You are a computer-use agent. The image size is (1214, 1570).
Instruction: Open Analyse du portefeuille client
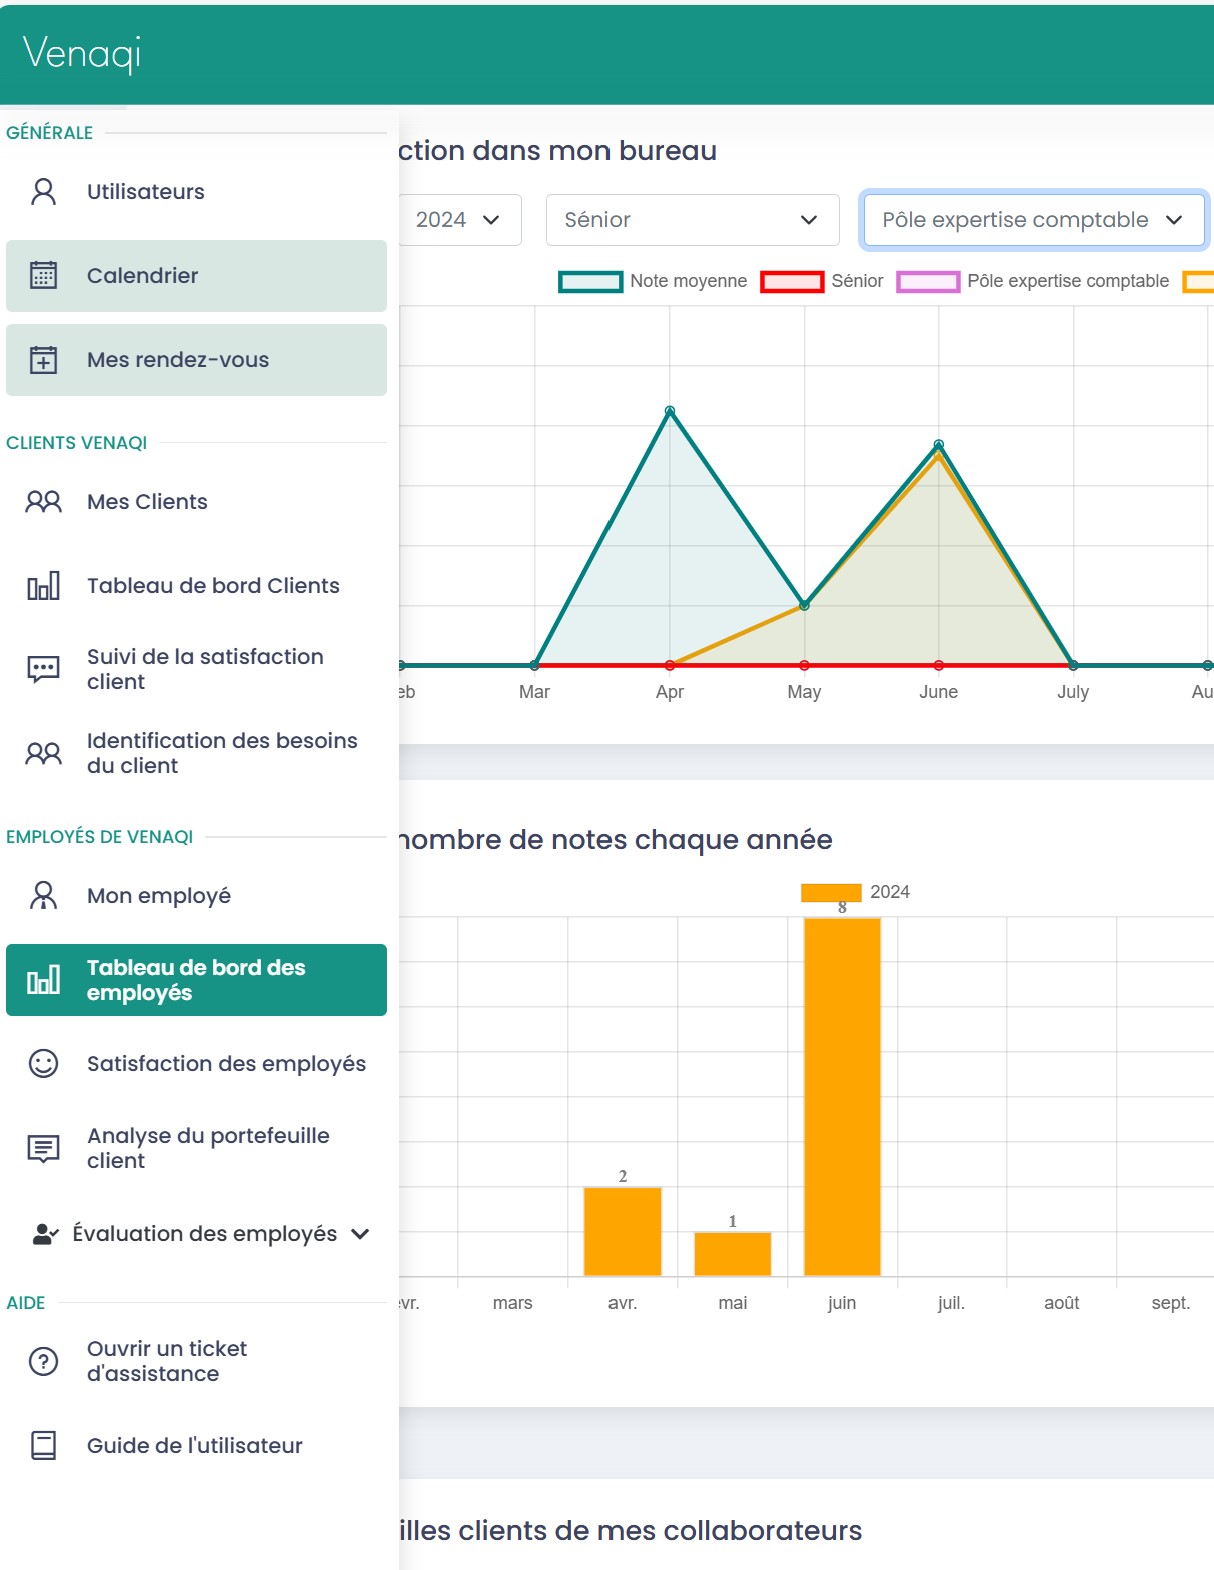(196, 1148)
